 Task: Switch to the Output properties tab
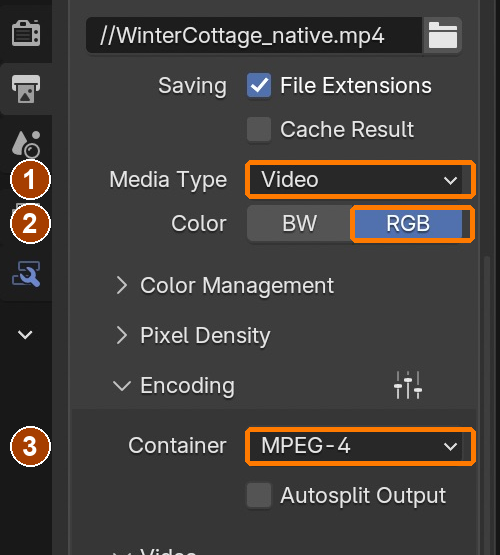tap(26, 88)
